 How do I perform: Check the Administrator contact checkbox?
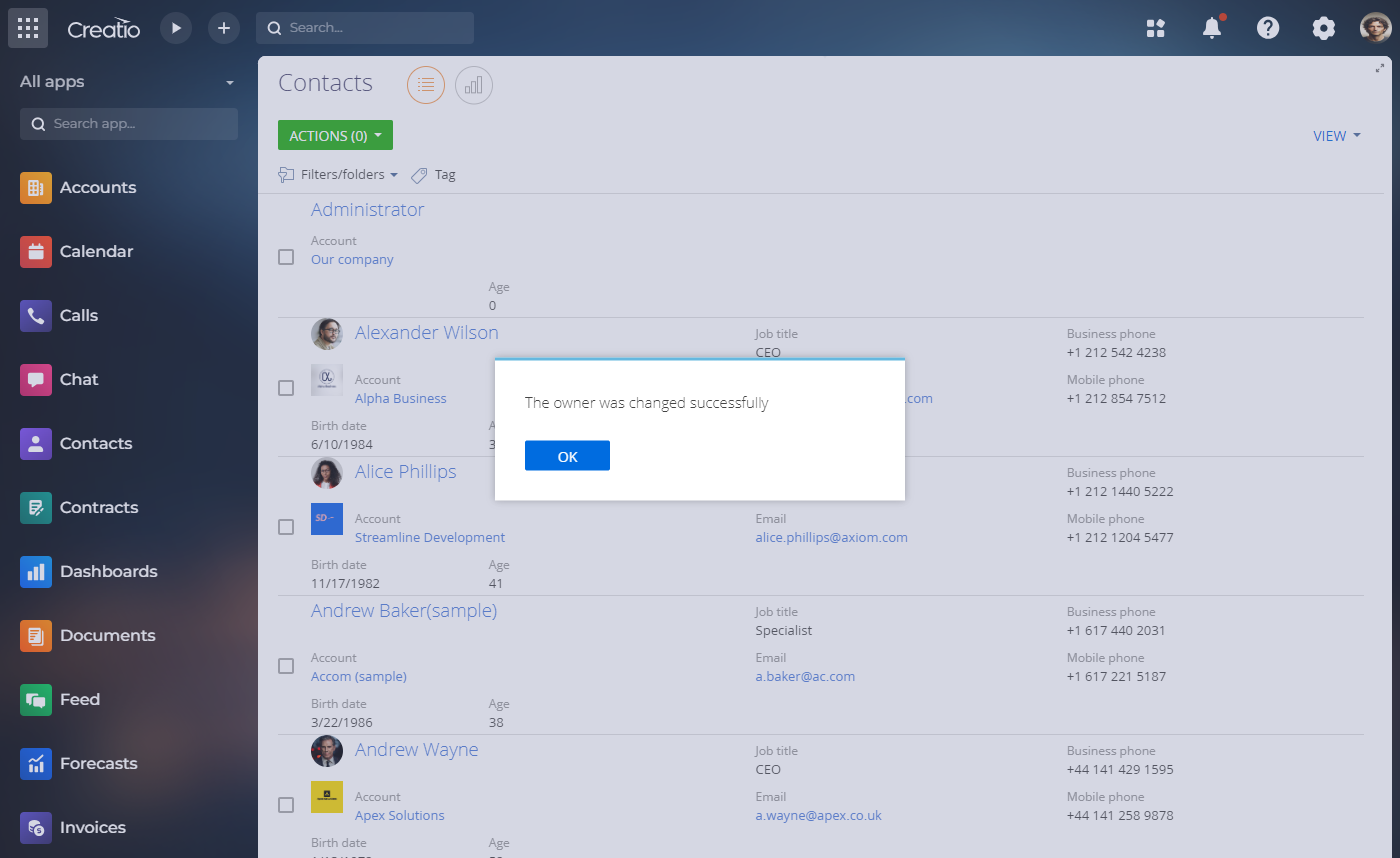pyautogui.click(x=286, y=257)
